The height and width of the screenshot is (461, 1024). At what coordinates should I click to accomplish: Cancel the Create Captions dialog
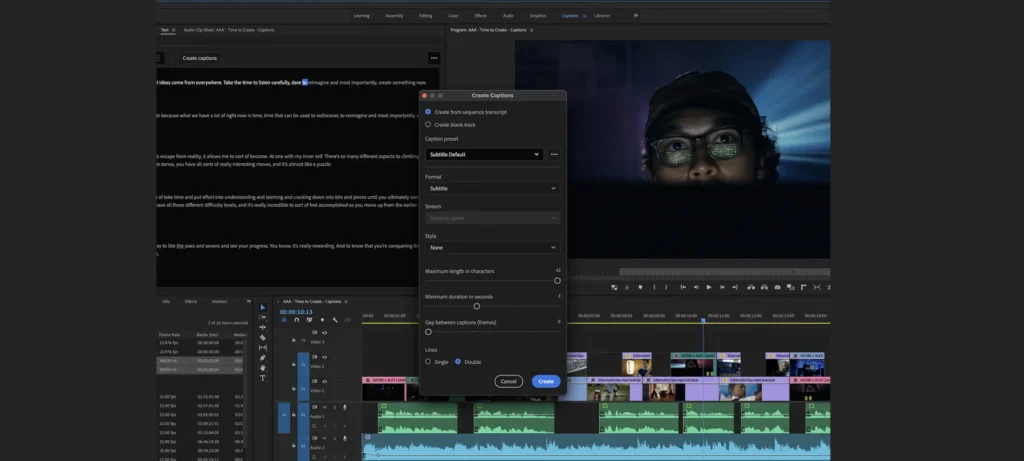[508, 381]
